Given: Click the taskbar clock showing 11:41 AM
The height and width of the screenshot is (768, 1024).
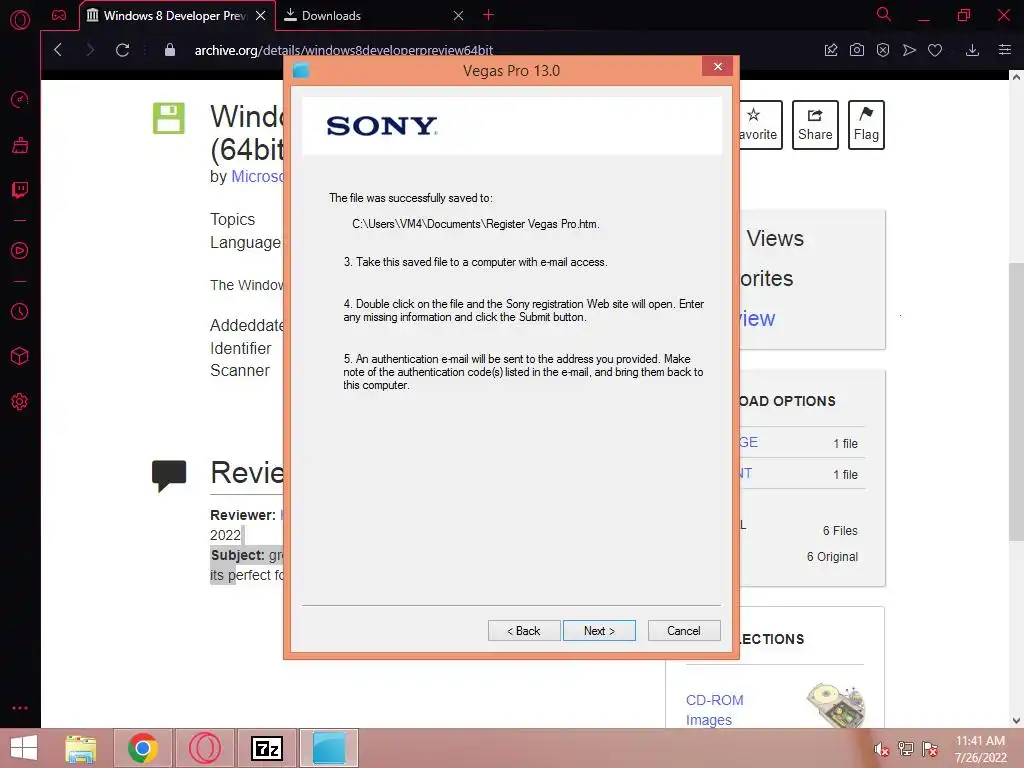Looking at the screenshot, I should point(980,749).
